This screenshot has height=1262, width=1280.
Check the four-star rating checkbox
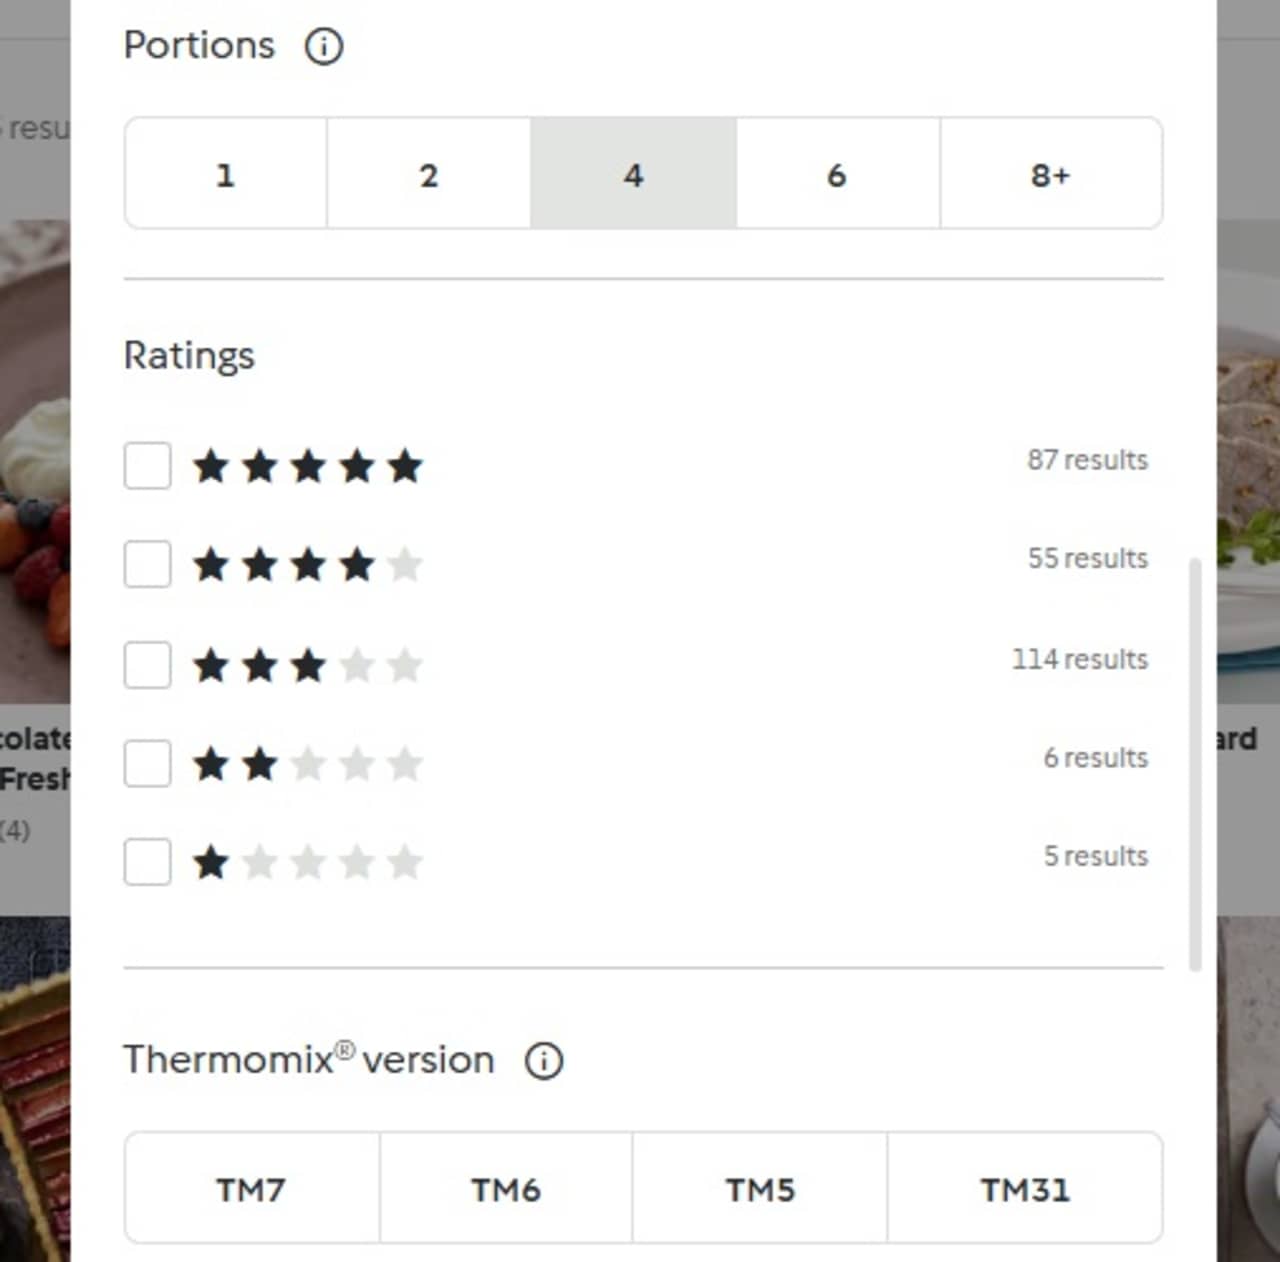[x=147, y=565]
